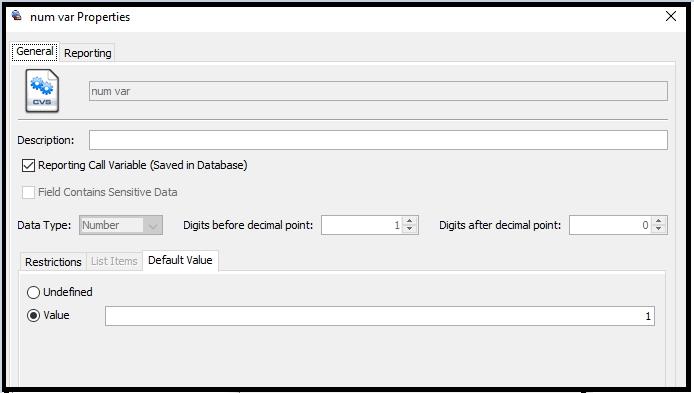Click the variable name field 'num var'

pos(378,91)
